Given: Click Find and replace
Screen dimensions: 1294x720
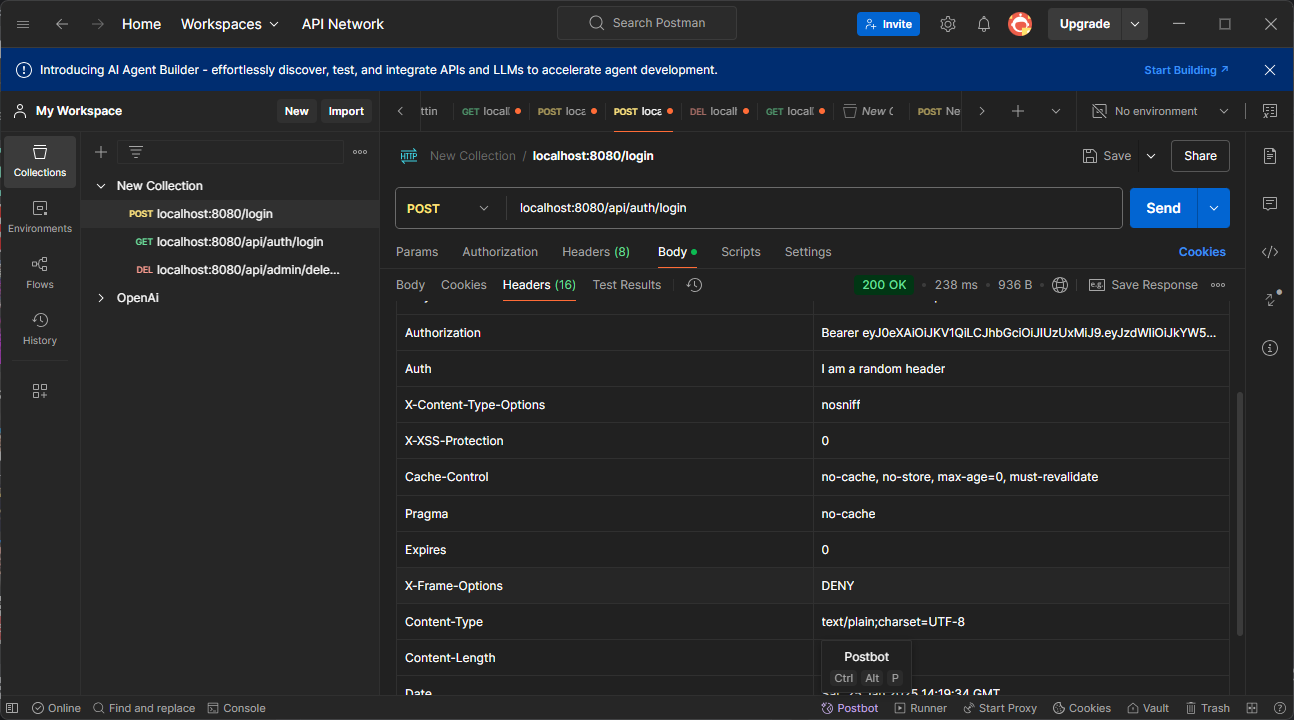Looking at the screenshot, I should (144, 708).
